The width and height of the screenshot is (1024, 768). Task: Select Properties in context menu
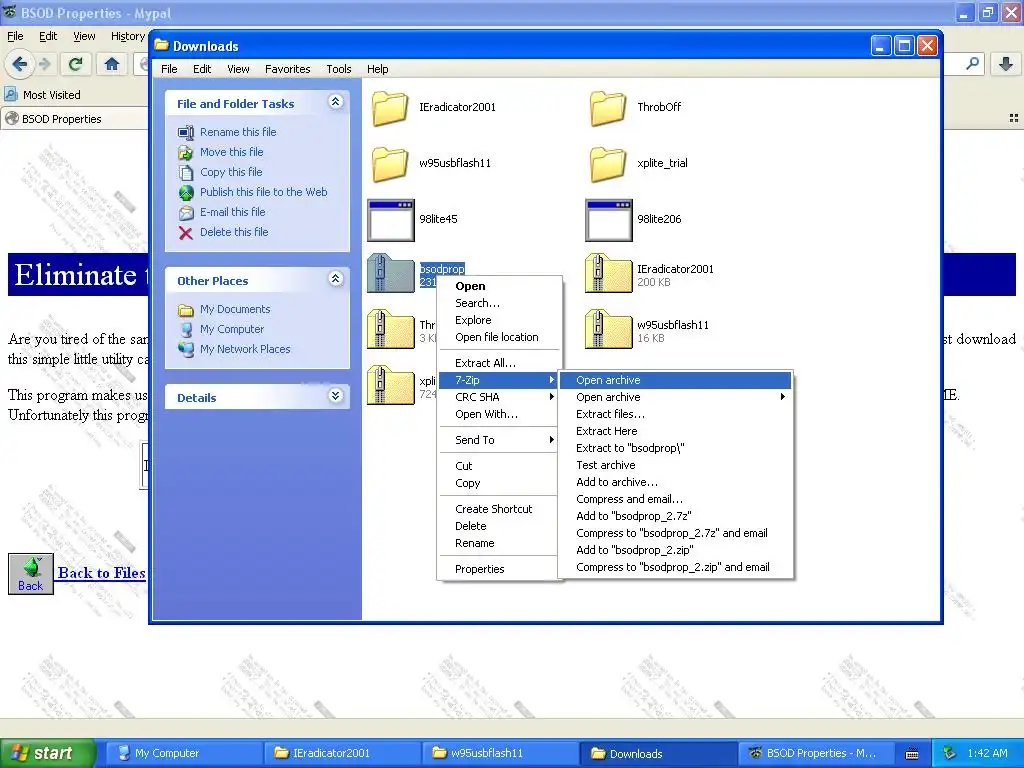click(500, 569)
